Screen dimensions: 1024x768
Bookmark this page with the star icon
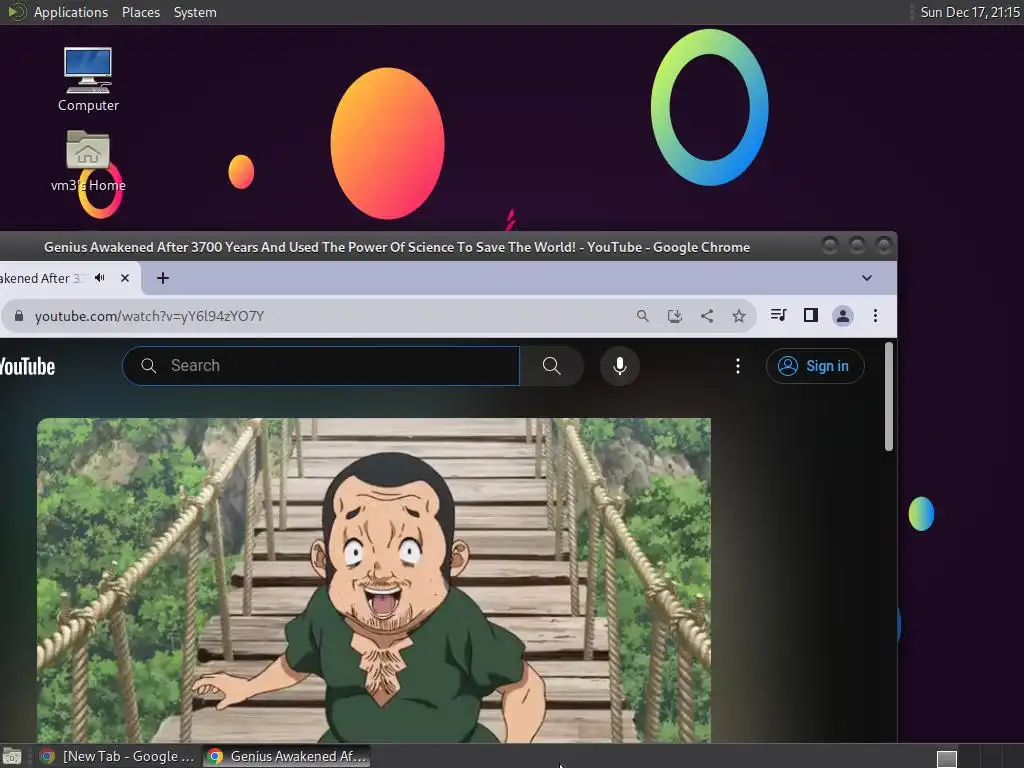click(x=739, y=316)
